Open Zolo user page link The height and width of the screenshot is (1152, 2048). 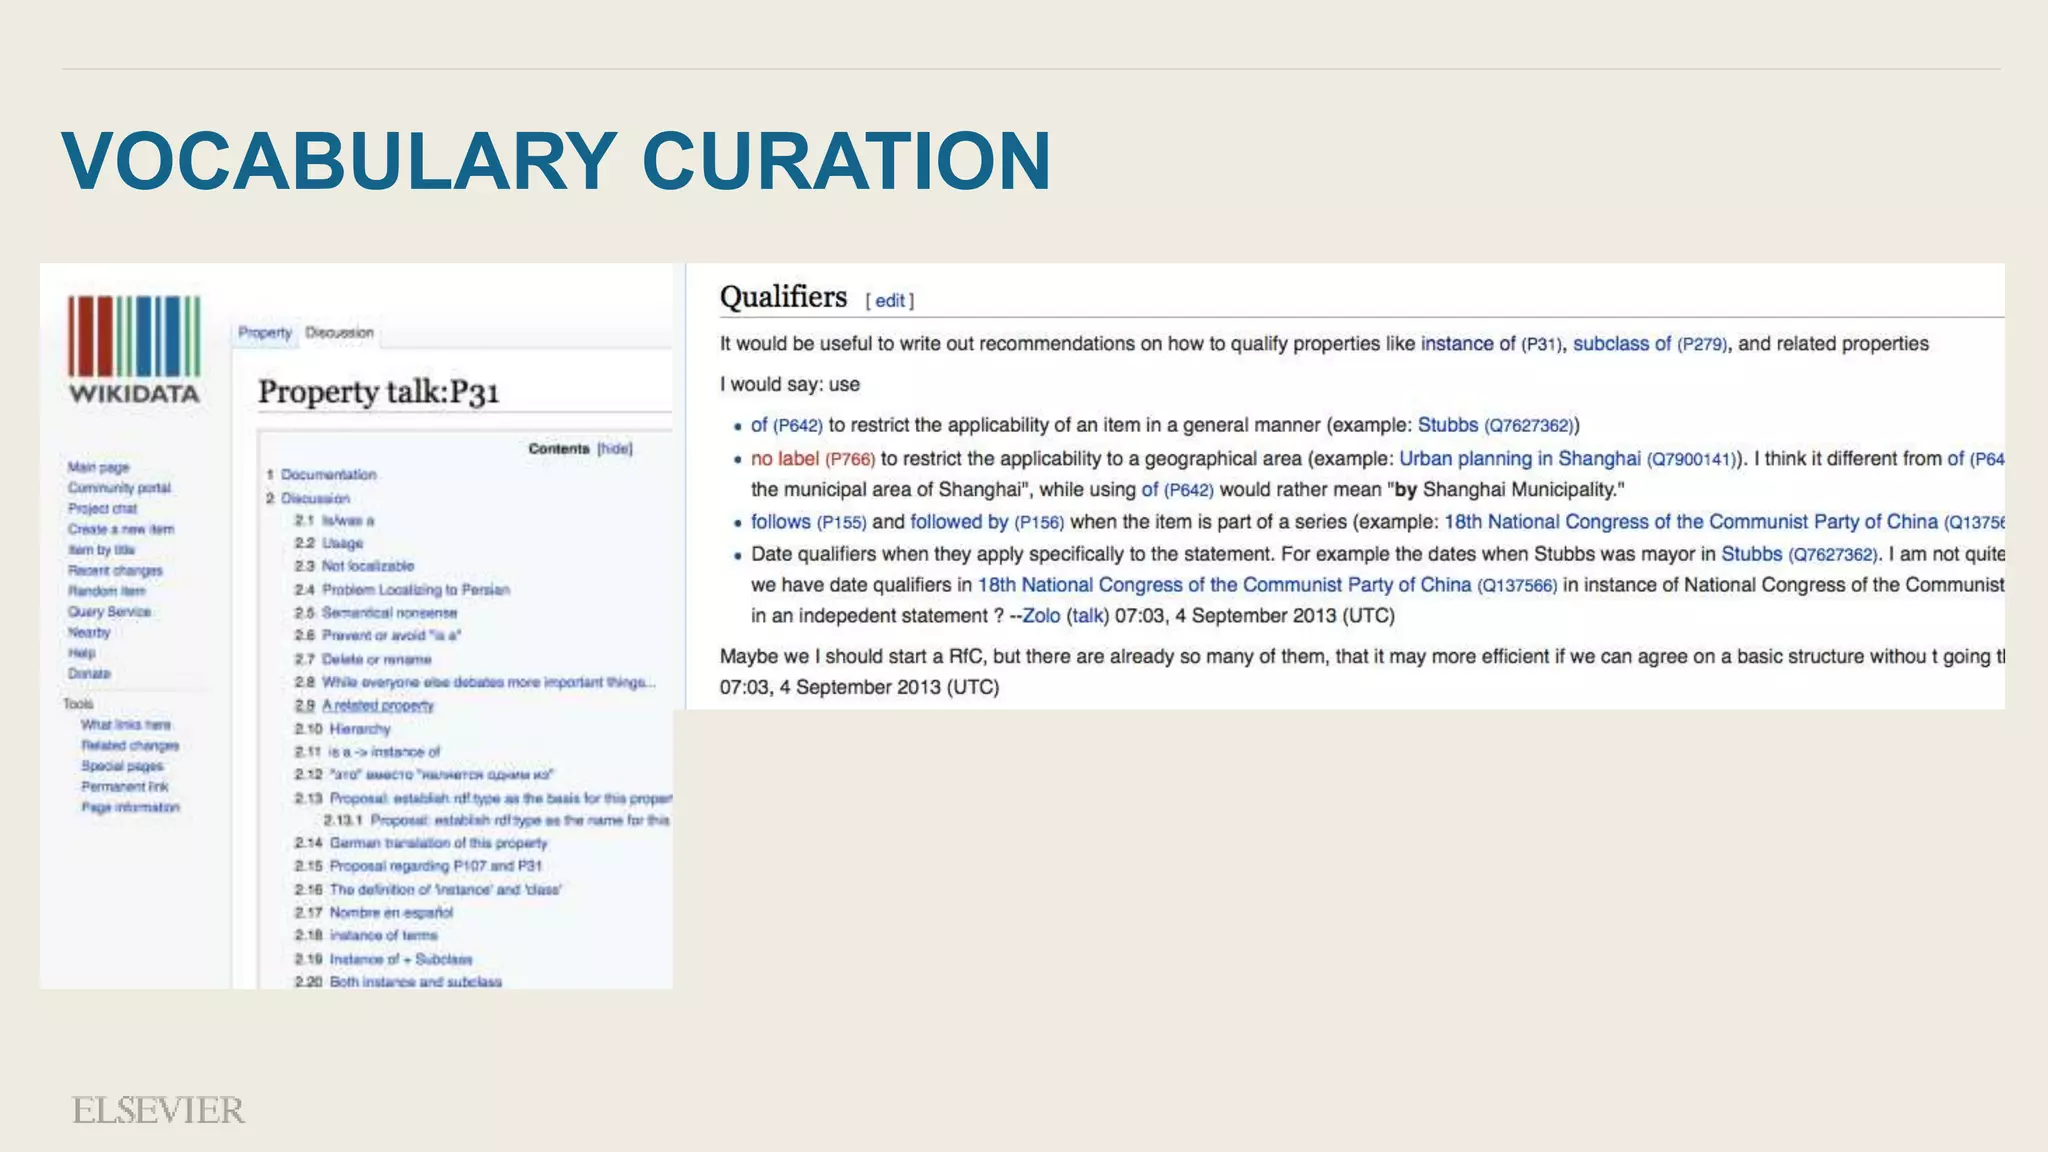click(1041, 616)
